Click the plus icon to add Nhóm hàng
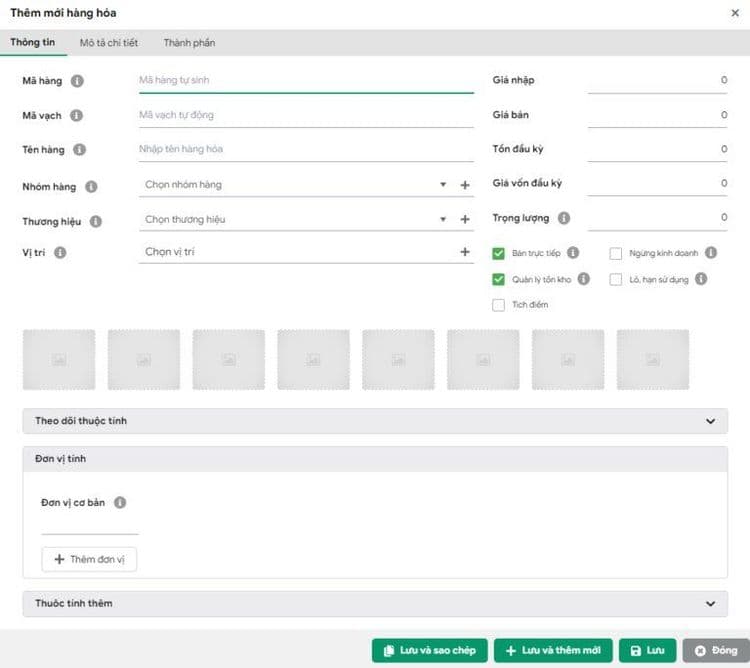 [465, 185]
